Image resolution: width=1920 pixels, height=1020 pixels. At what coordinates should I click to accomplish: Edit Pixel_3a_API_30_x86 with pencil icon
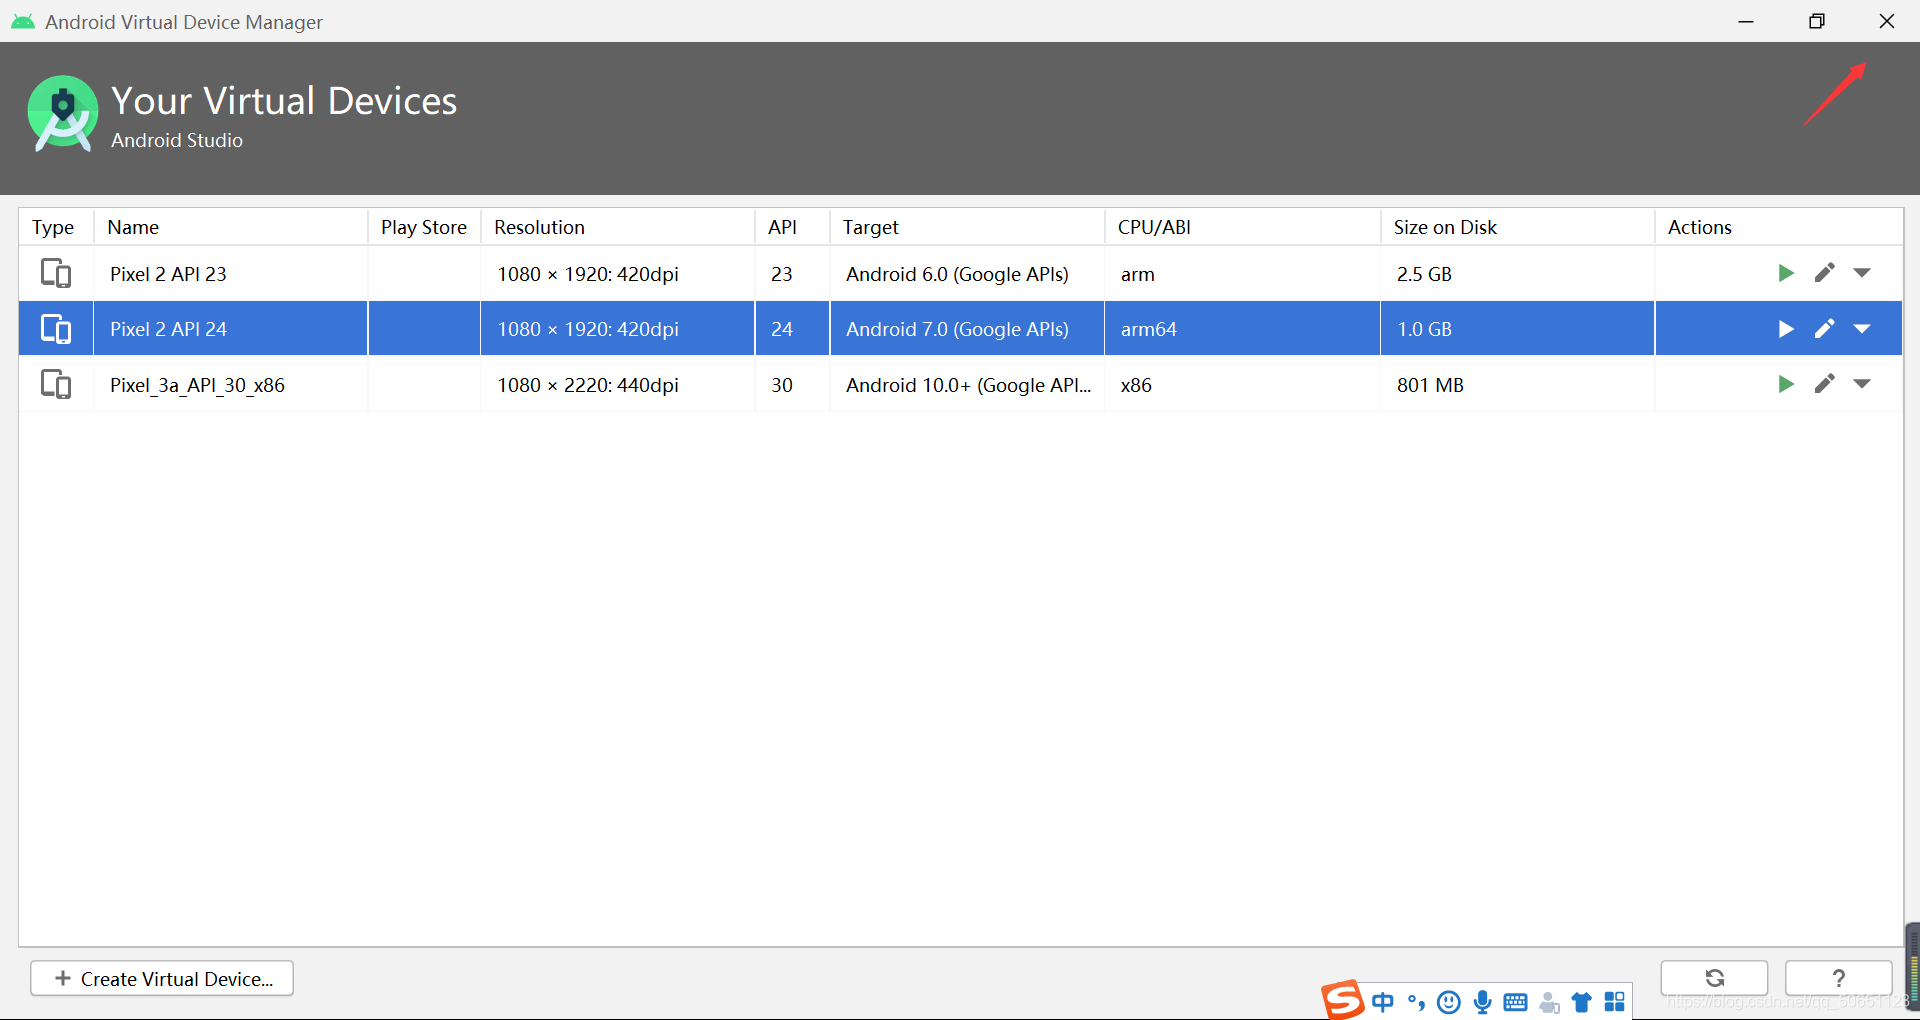click(x=1825, y=384)
